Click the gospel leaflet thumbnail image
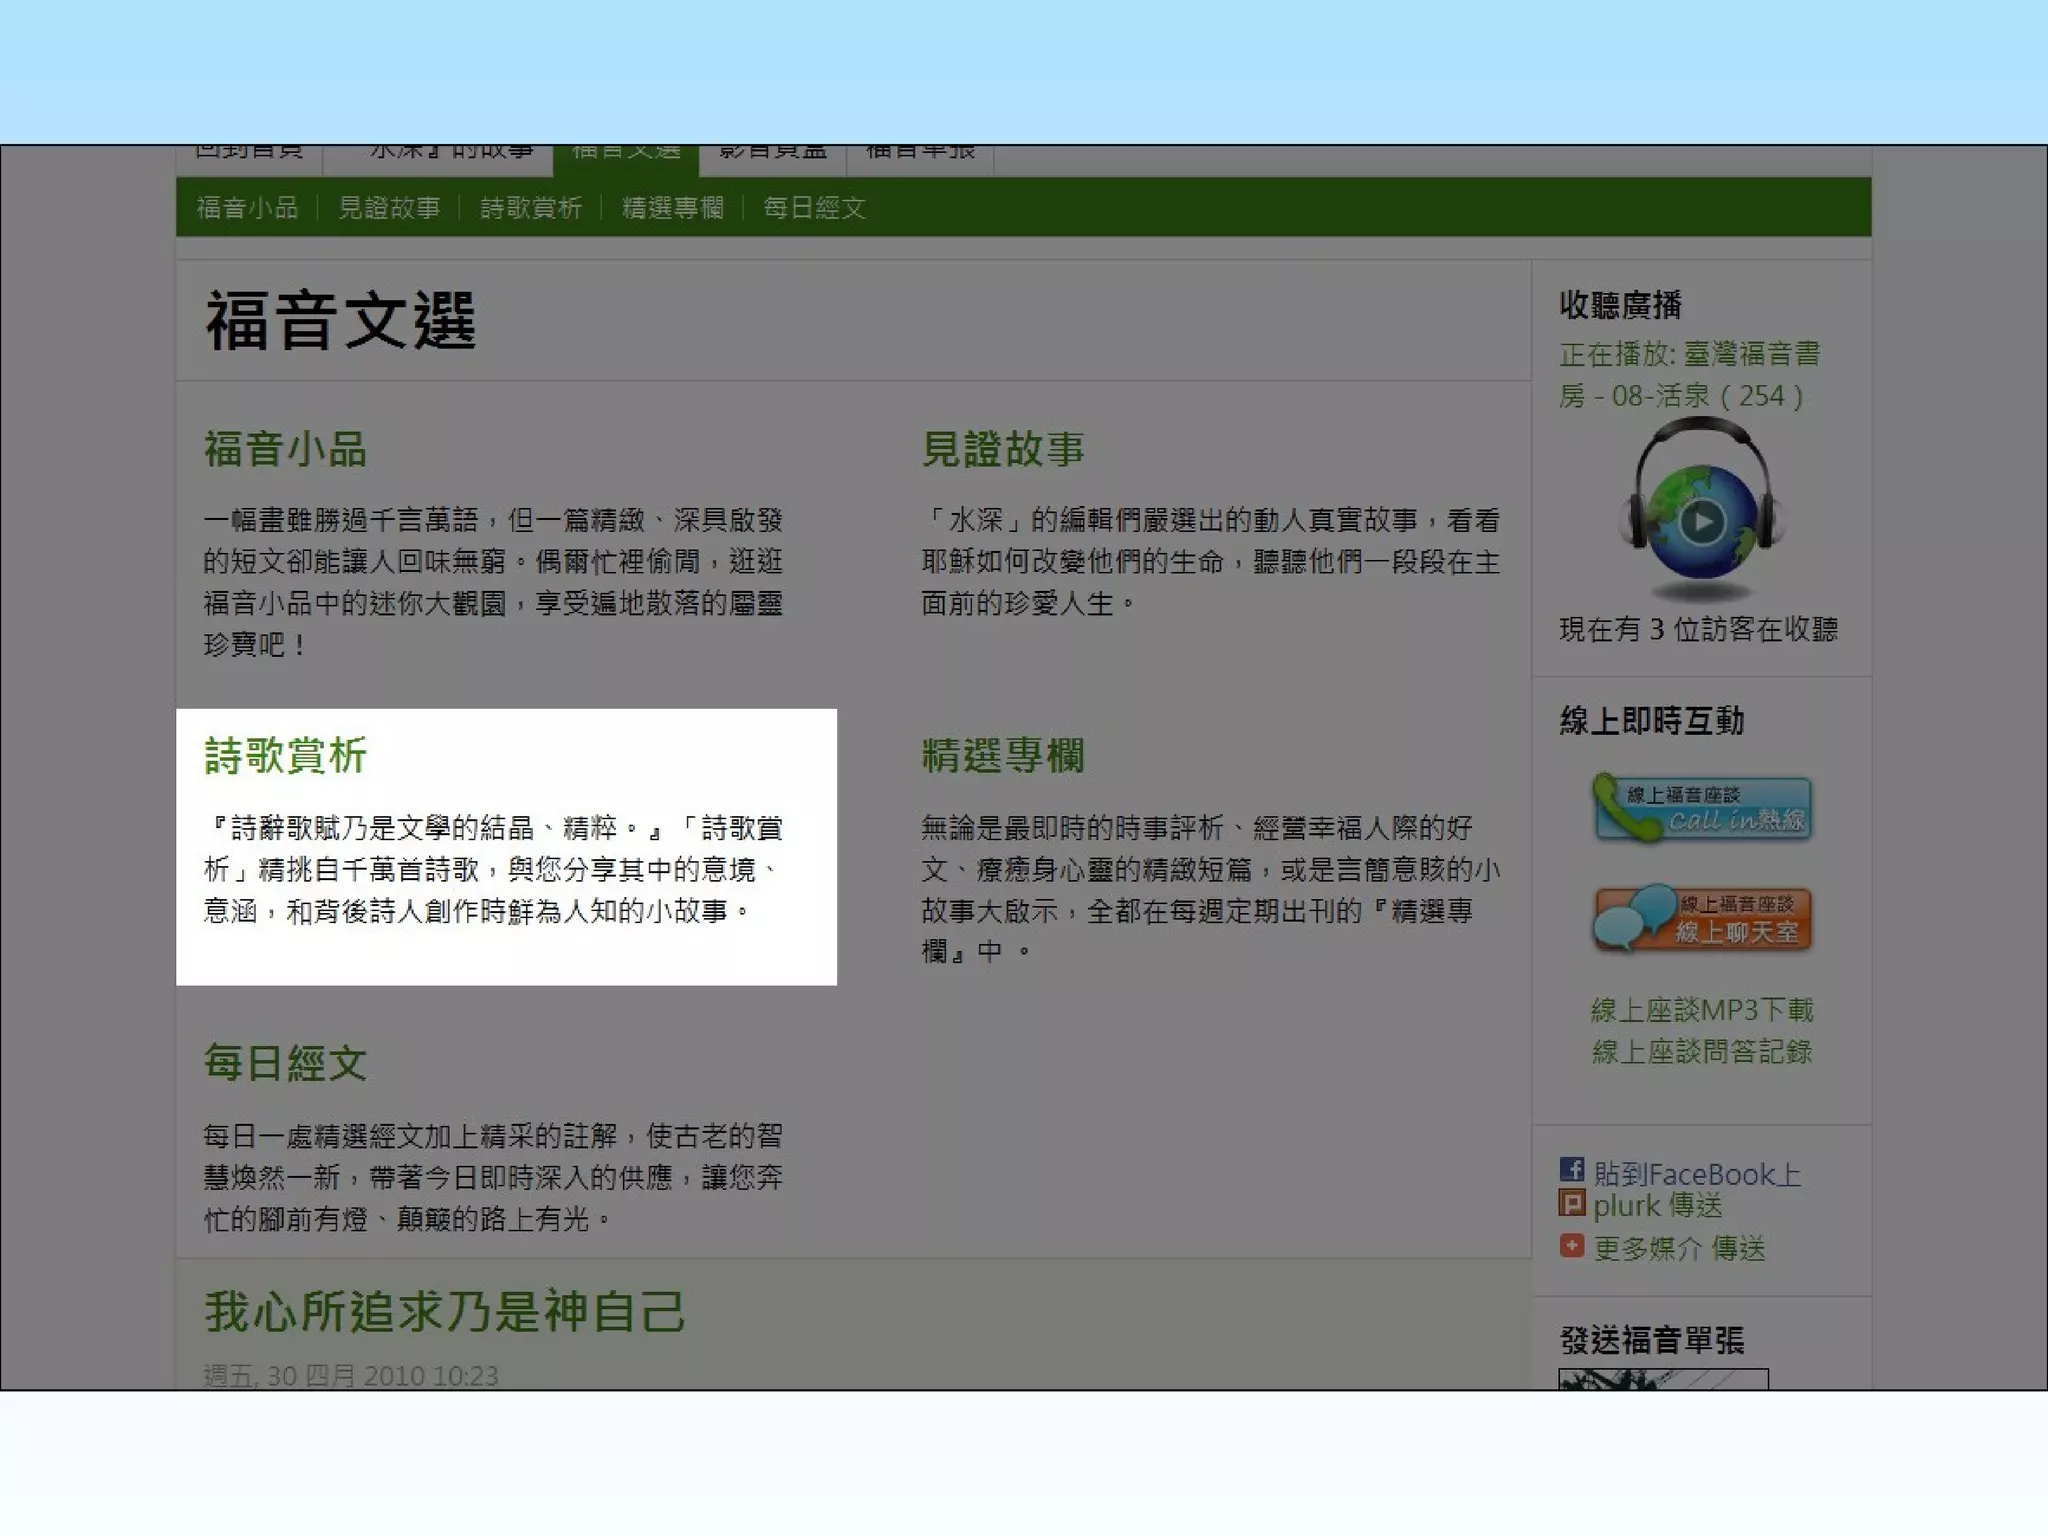 (x=1662, y=1379)
